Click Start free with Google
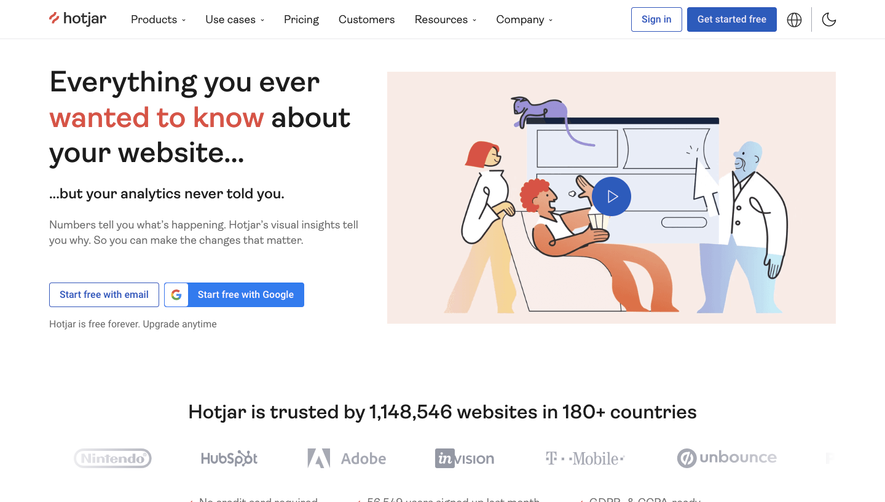 coord(234,295)
